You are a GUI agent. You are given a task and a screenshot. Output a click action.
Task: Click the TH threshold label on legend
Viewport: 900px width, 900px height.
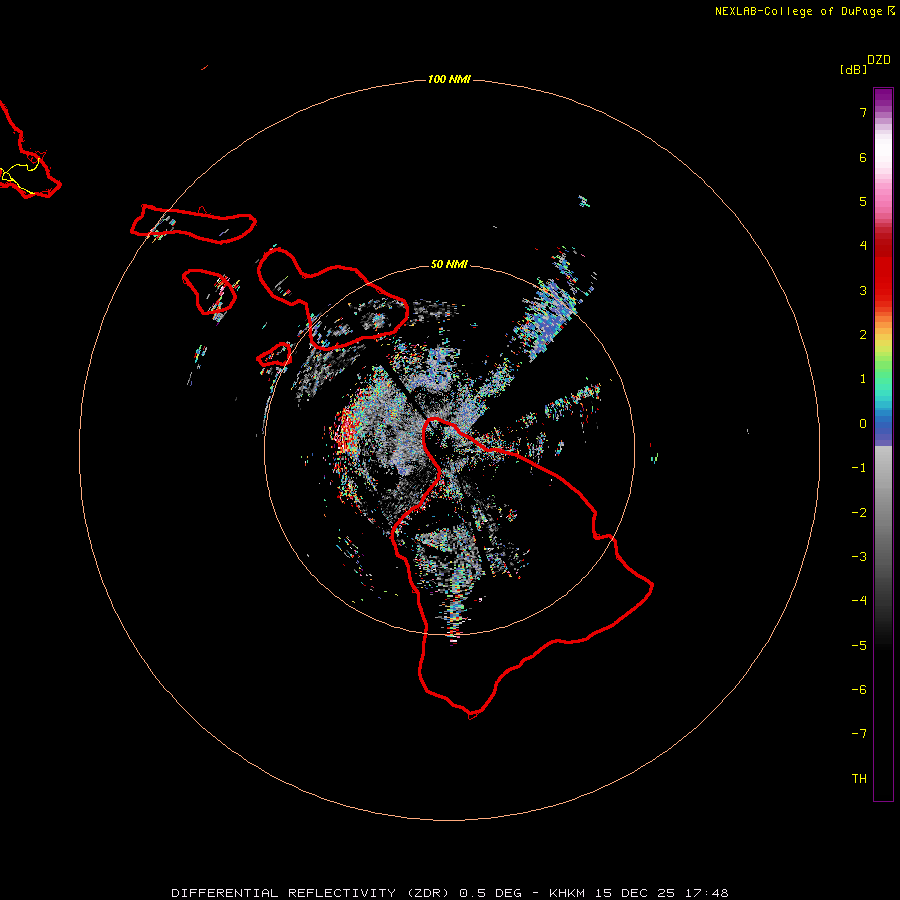click(x=859, y=779)
